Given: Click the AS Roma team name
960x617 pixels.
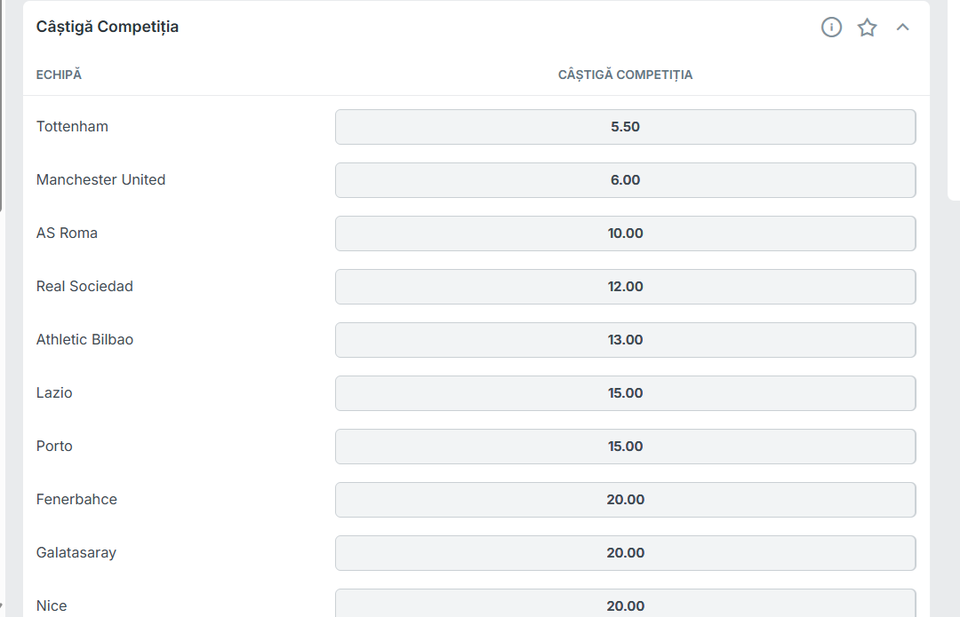Looking at the screenshot, I should (x=67, y=233).
